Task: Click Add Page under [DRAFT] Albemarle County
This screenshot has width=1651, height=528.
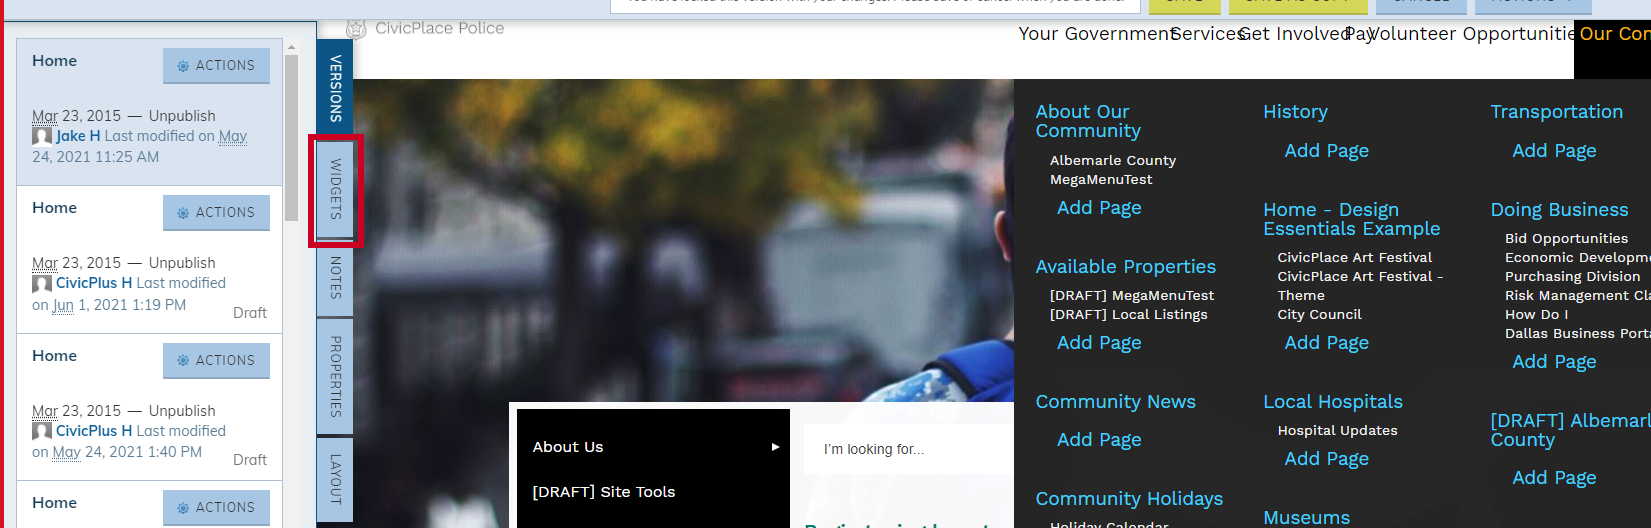Action: click(x=1554, y=478)
